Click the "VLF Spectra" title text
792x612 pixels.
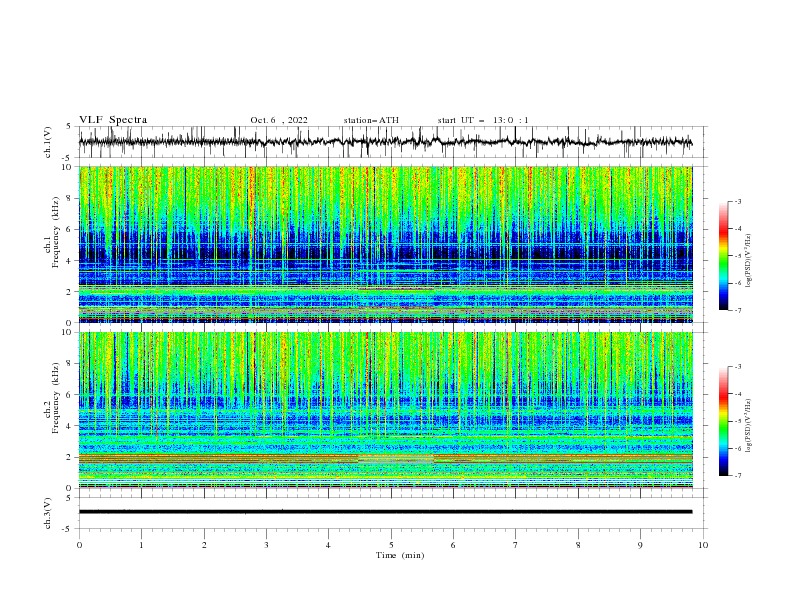point(113,120)
